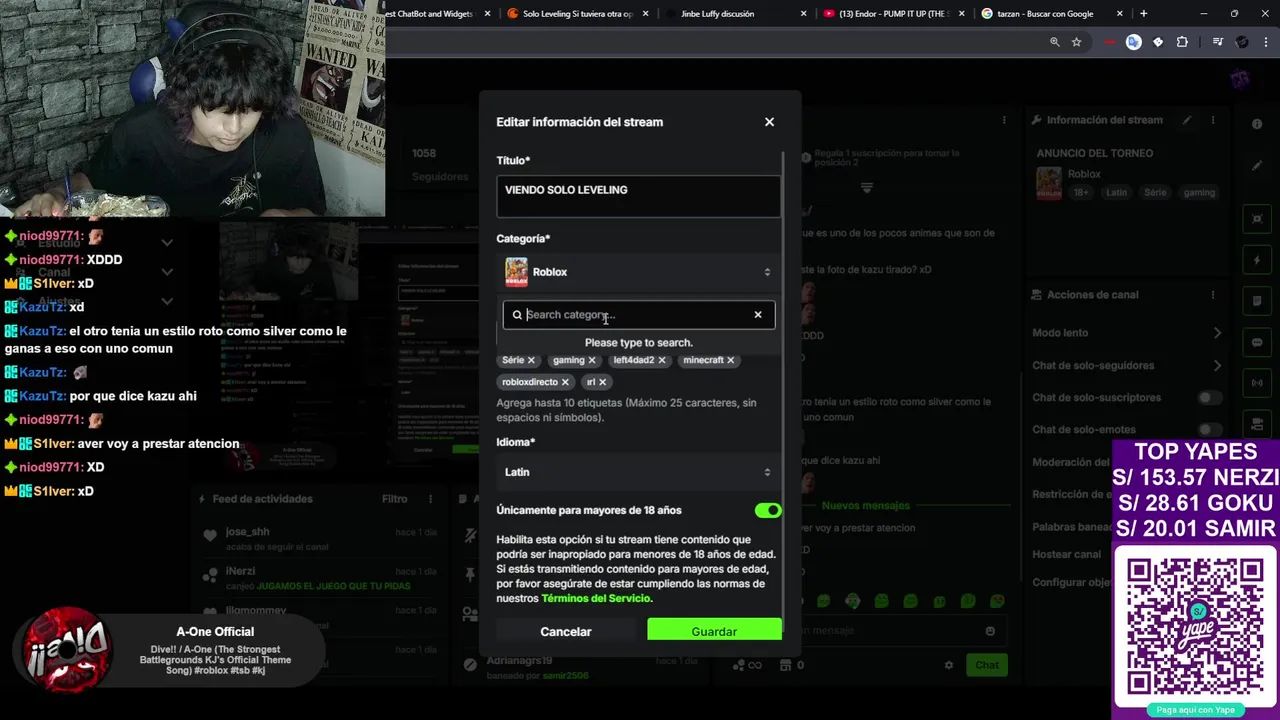Toggle the 18+ only switch
The height and width of the screenshot is (720, 1280).
pos(768,511)
